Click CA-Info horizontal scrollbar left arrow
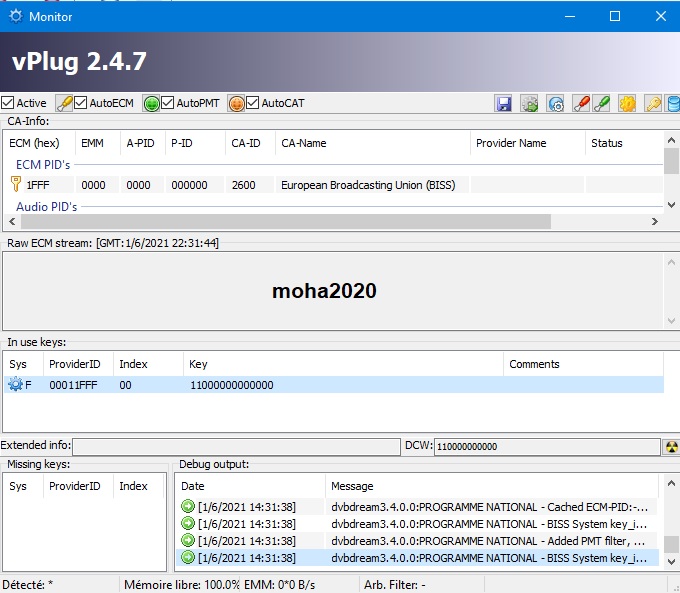This screenshot has height=593, width=680. 12,222
